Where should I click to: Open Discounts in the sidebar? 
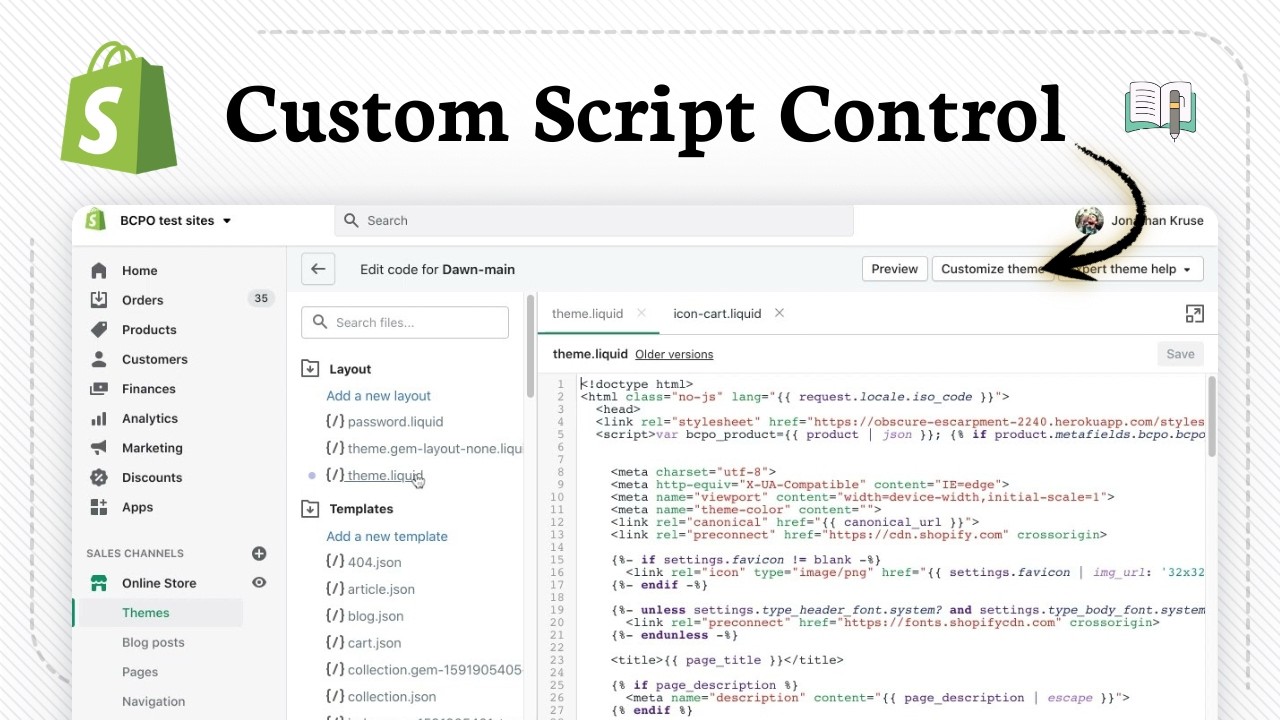click(x=152, y=477)
